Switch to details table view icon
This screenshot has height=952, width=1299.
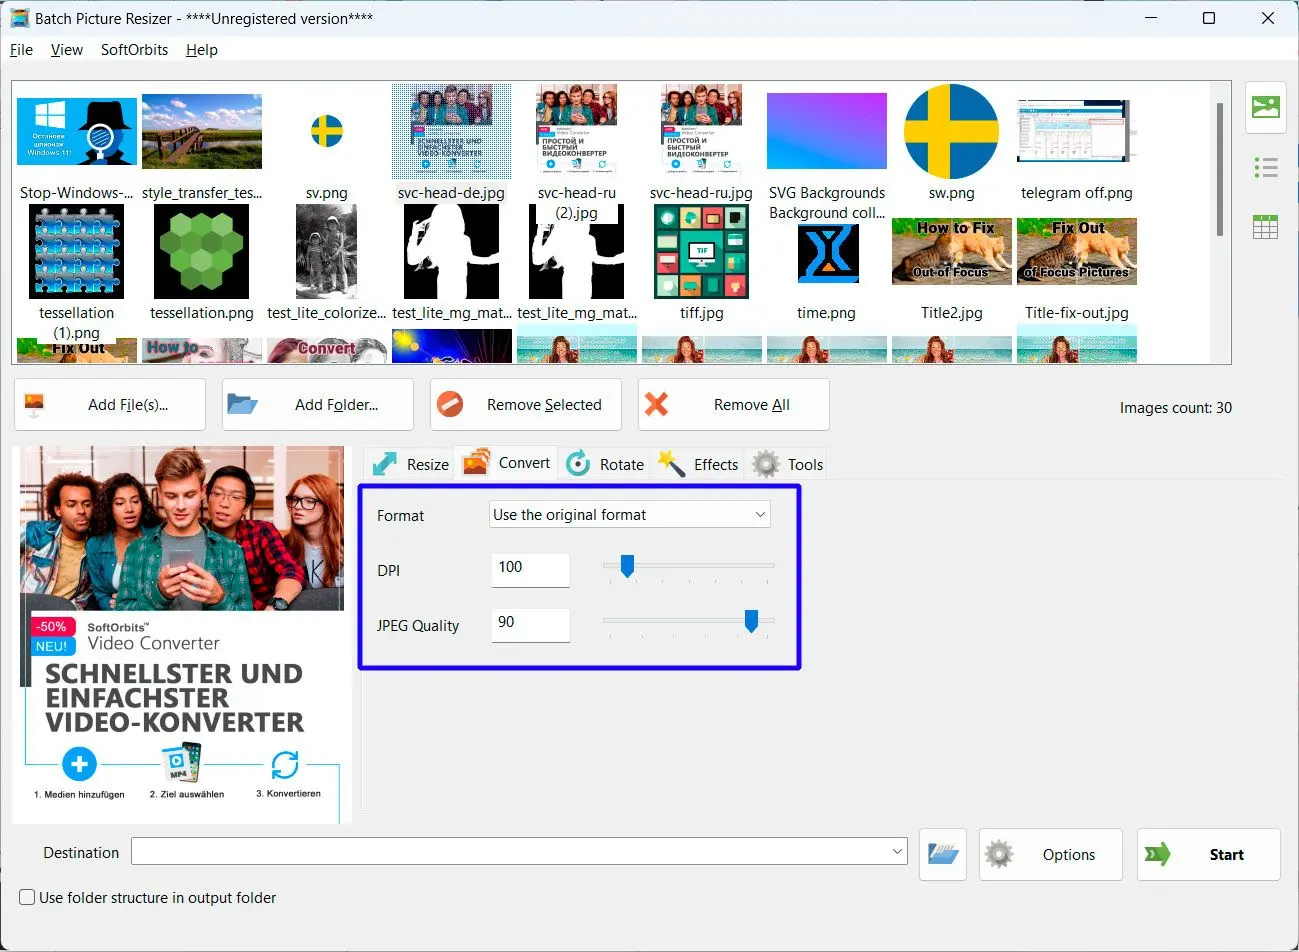1265,227
